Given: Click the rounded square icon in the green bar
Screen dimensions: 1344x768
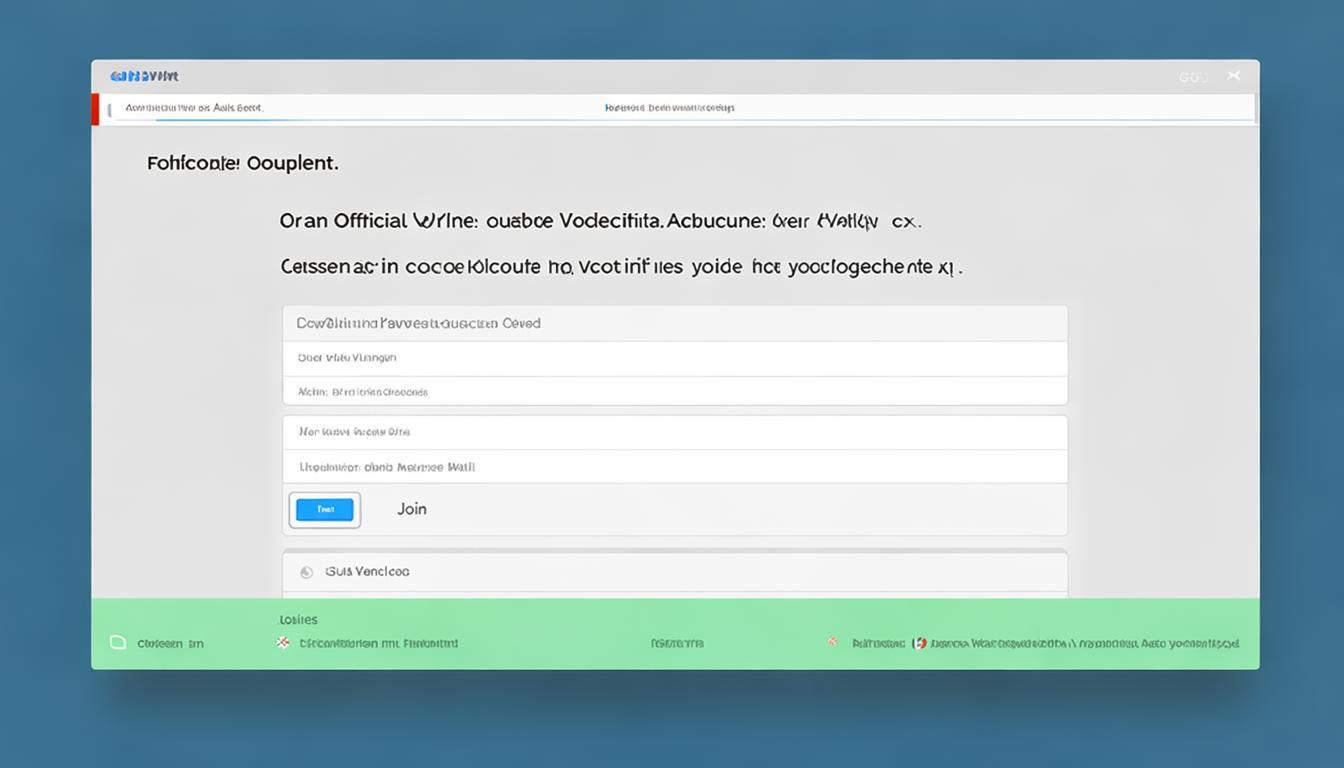Looking at the screenshot, I should click(x=118, y=643).
